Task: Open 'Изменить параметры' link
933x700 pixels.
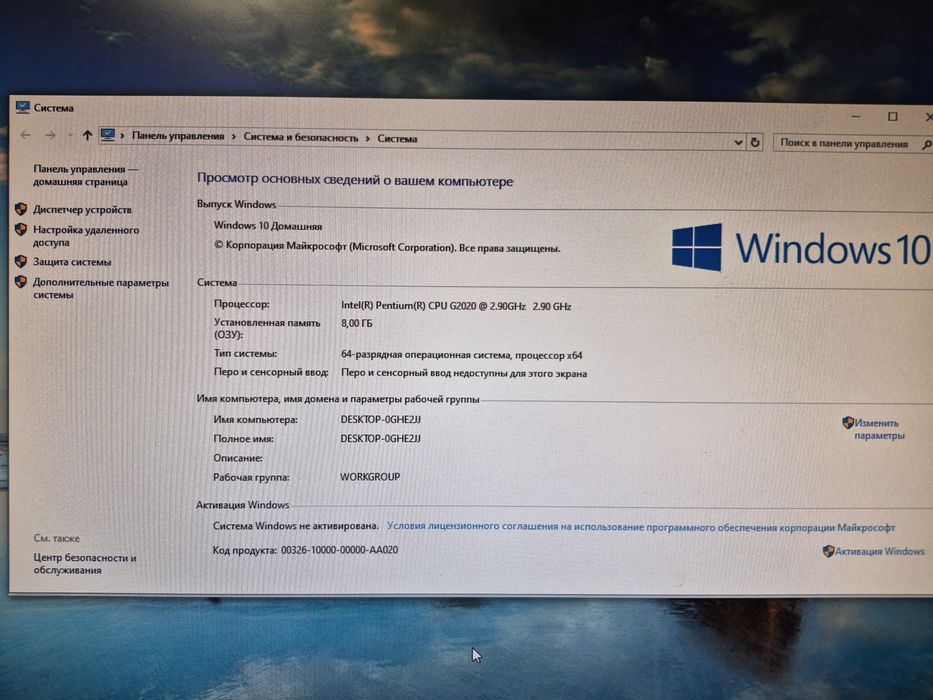Action: coord(878,429)
